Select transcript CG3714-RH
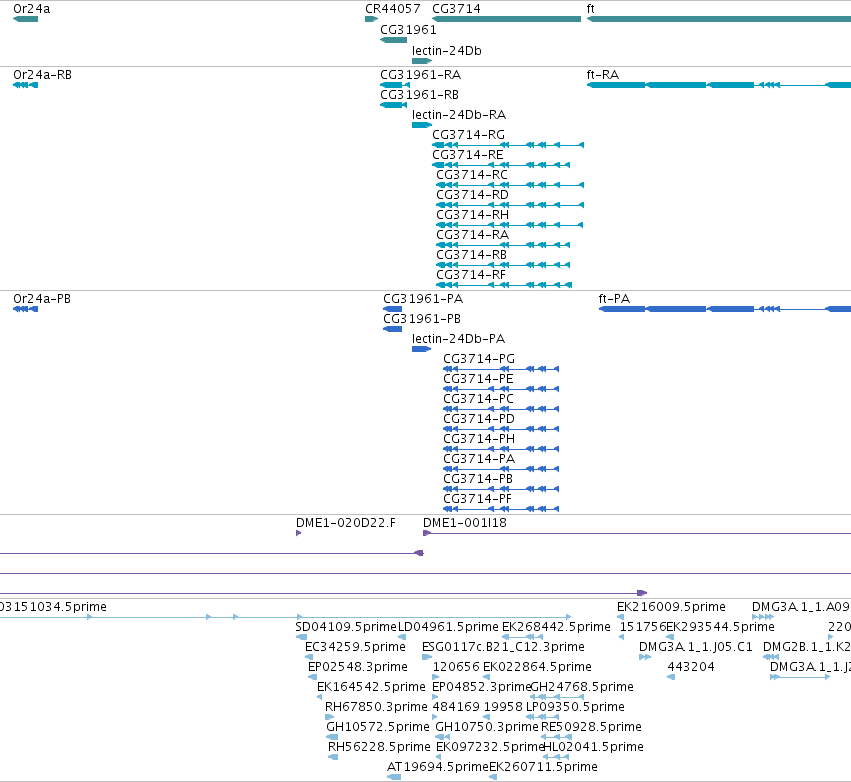 [x=510, y=225]
